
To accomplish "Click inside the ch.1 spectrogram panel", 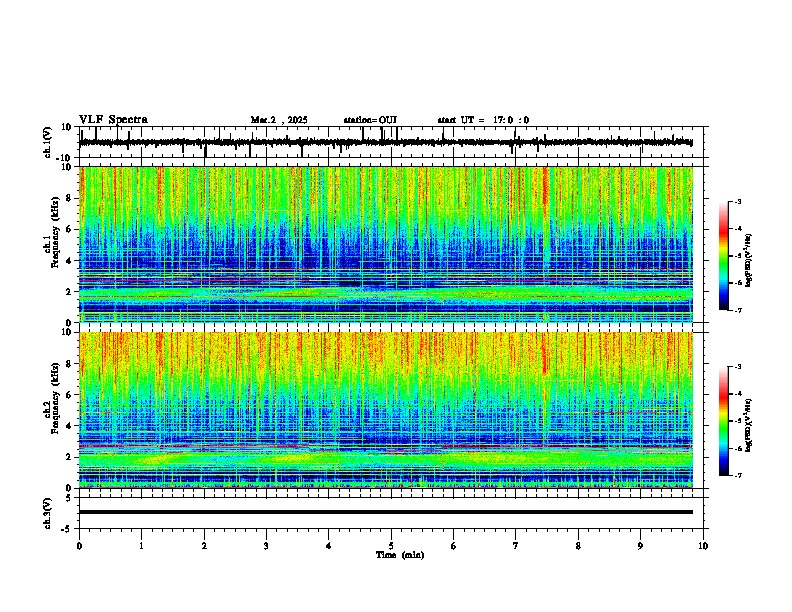I will point(386,244).
